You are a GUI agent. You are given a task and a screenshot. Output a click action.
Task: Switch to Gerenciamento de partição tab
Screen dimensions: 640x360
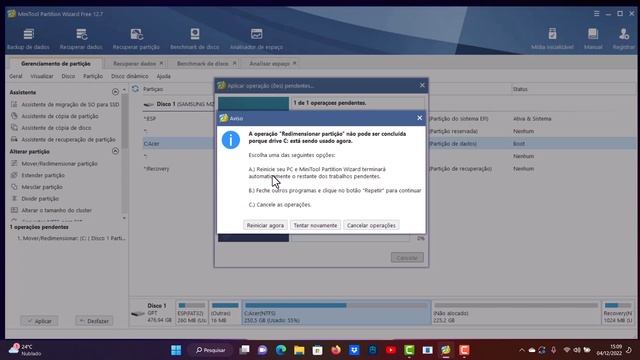[56, 64]
